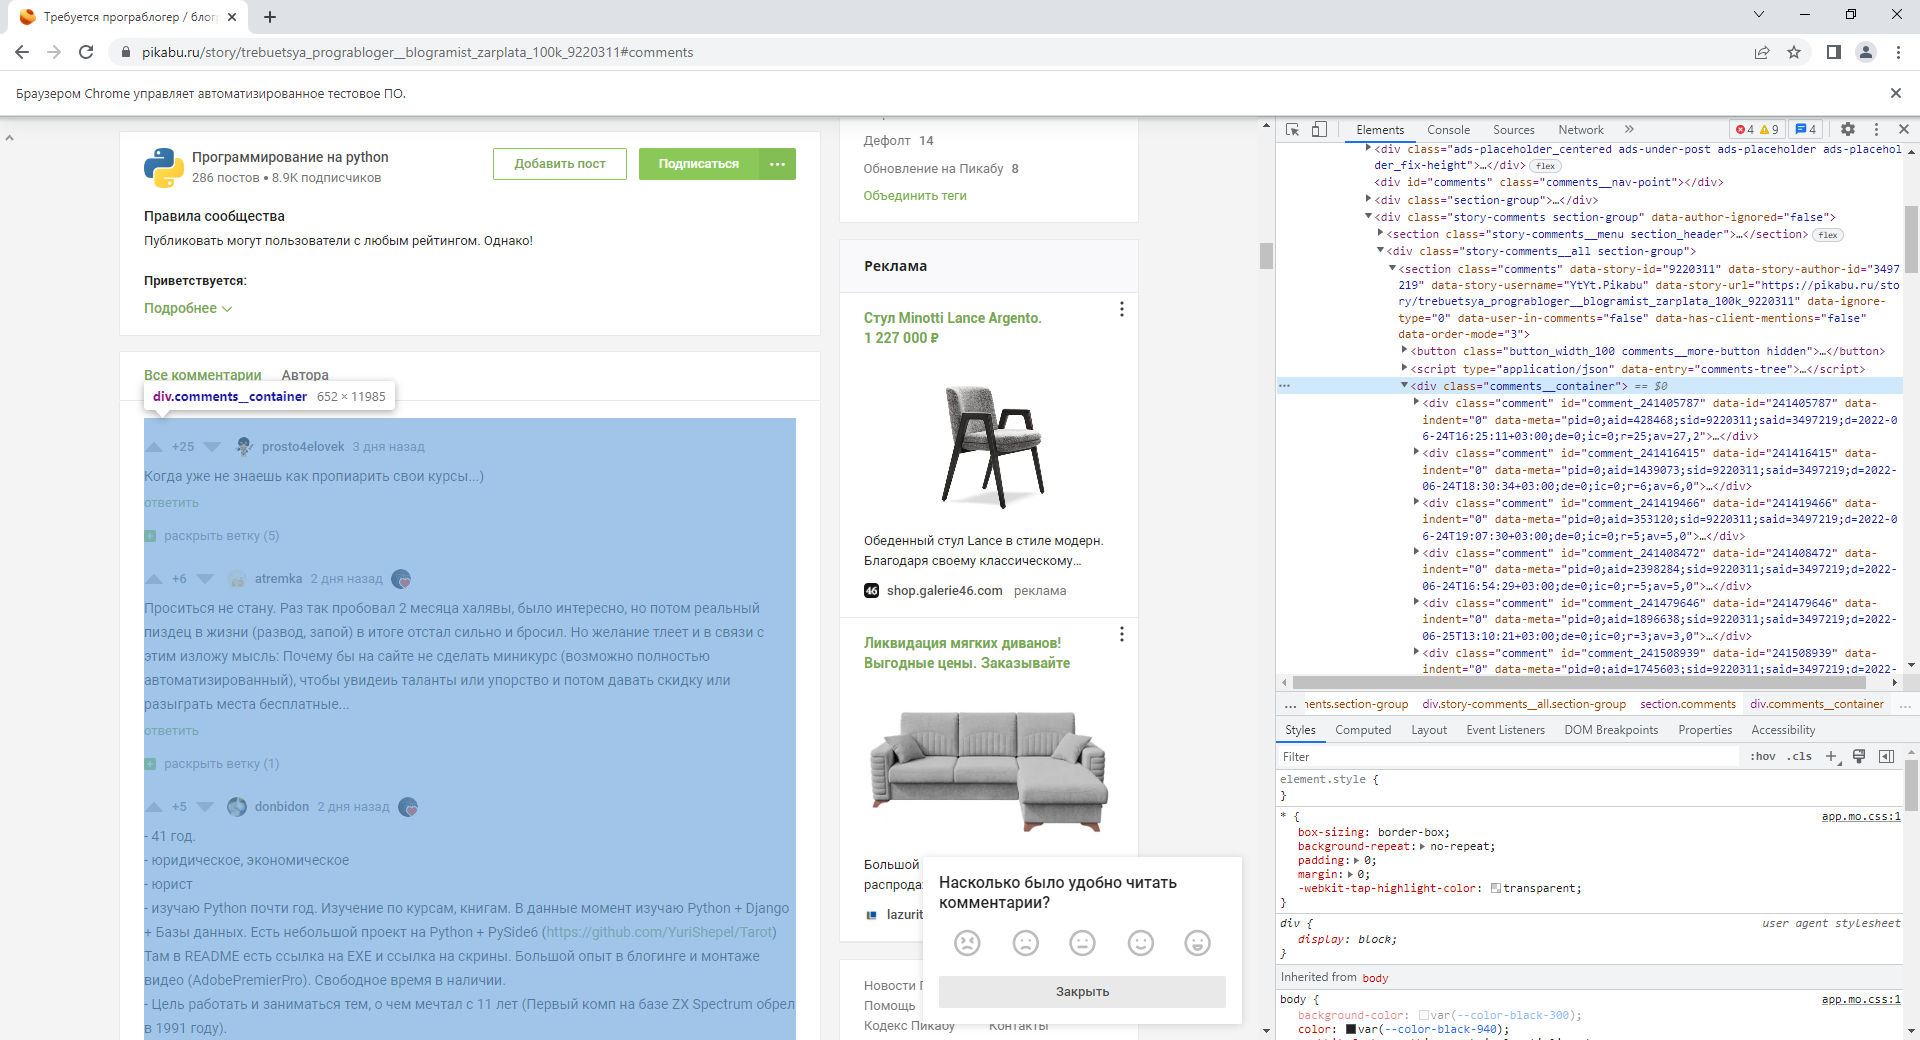Expand comment branch with 5 replies

[x=212, y=536]
